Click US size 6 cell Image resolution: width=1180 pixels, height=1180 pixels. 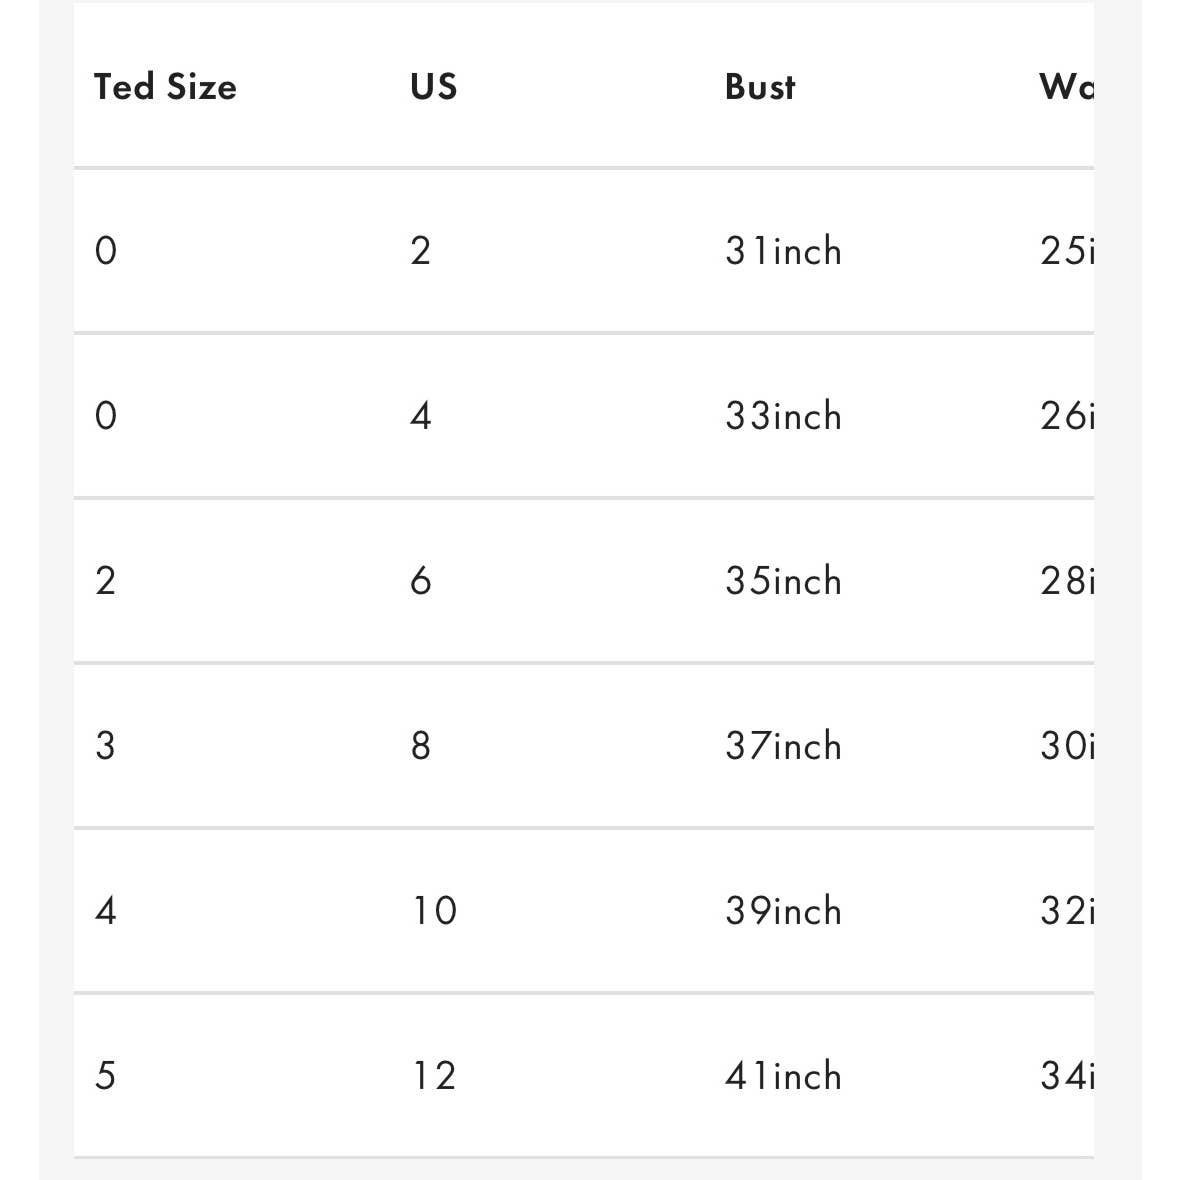coord(421,581)
